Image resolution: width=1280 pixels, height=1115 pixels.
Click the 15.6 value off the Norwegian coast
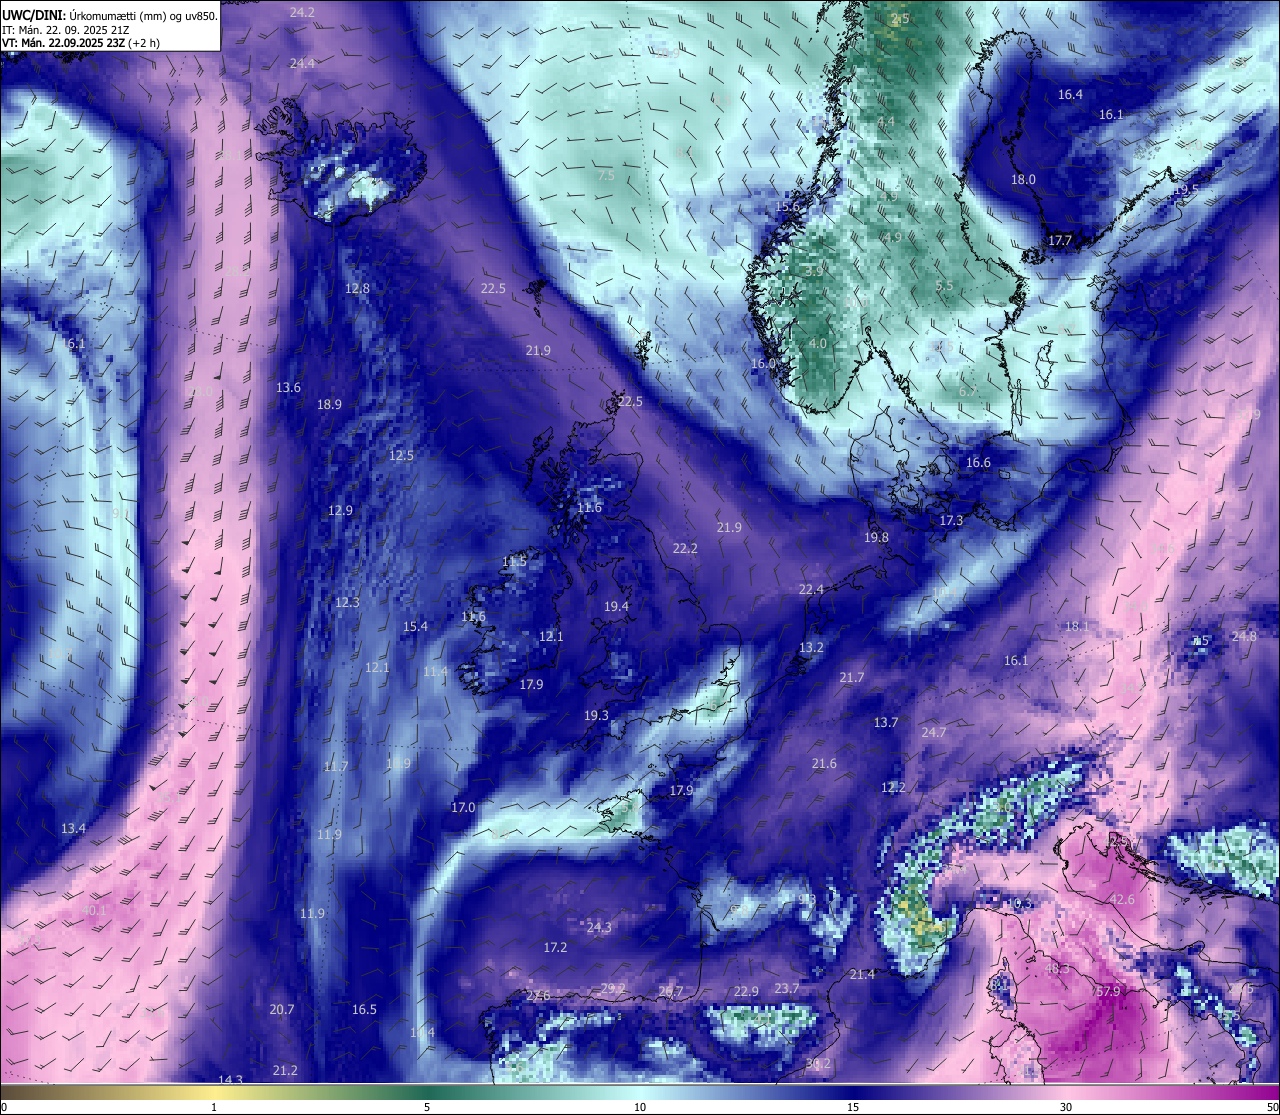pos(789,206)
